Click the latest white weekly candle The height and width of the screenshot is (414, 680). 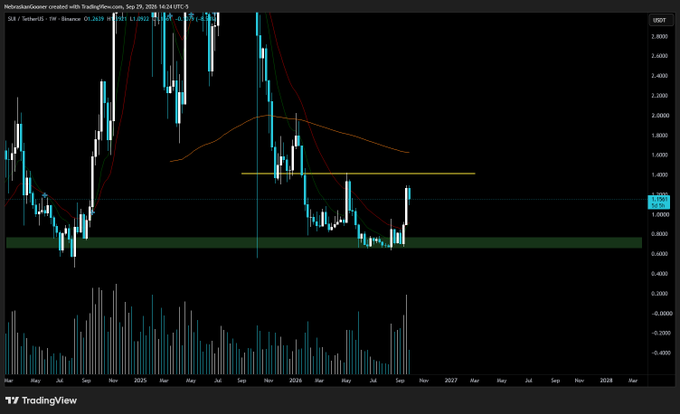tap(406, 205)
